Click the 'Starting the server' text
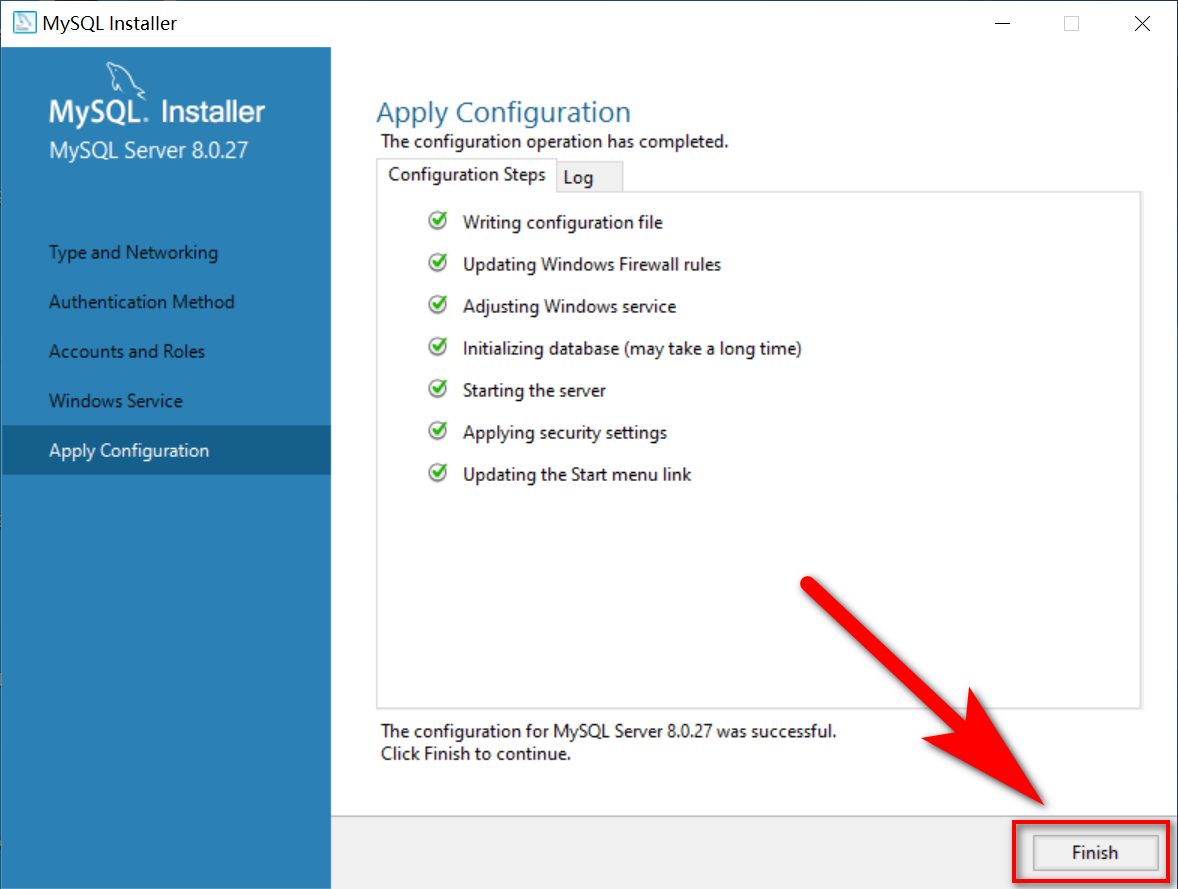The width and height of the screenshot is (1178, 889). 534,391
